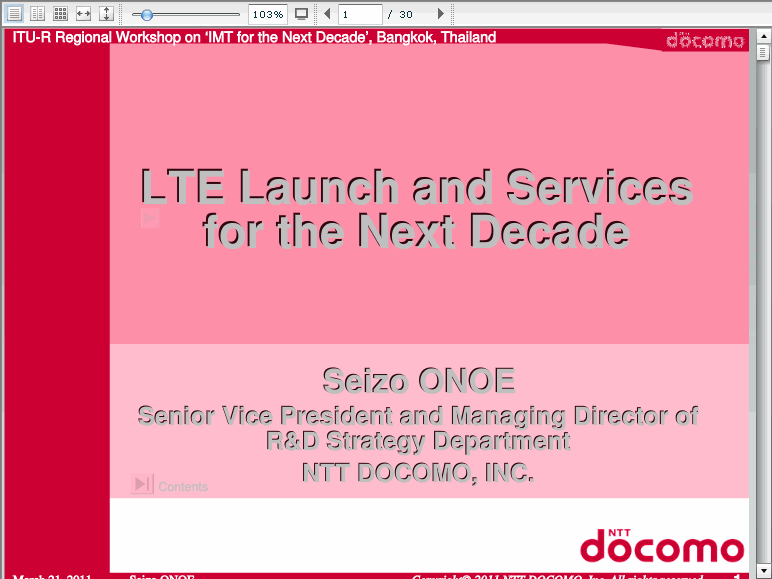The image size is (772, 579).
Task: Fit page to height icon
Action: [106, 14]
